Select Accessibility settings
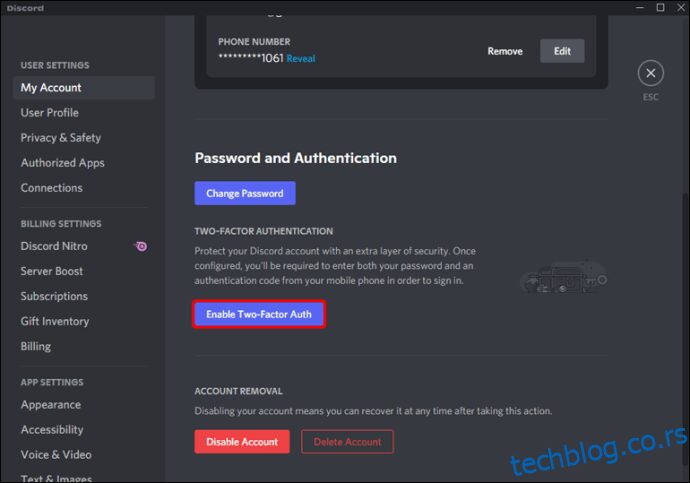The height and width of the screenshot is (483, 690). point(84,430)
